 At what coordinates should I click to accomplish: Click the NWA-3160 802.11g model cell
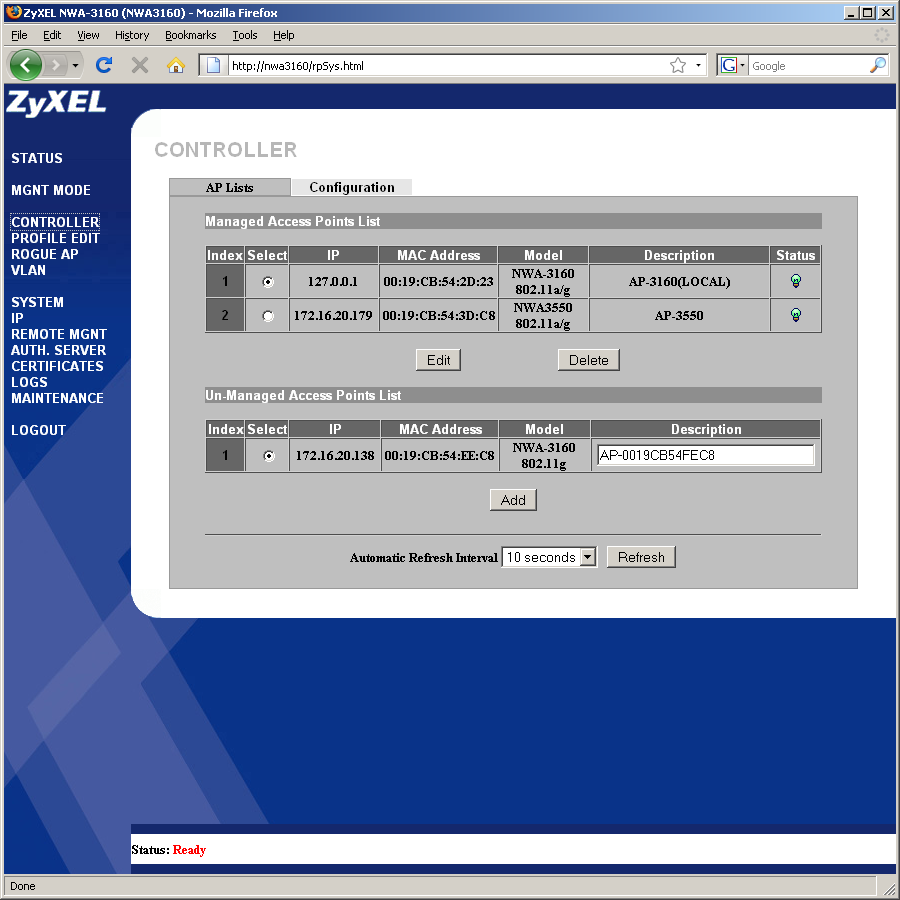click(x=544, y=455)
